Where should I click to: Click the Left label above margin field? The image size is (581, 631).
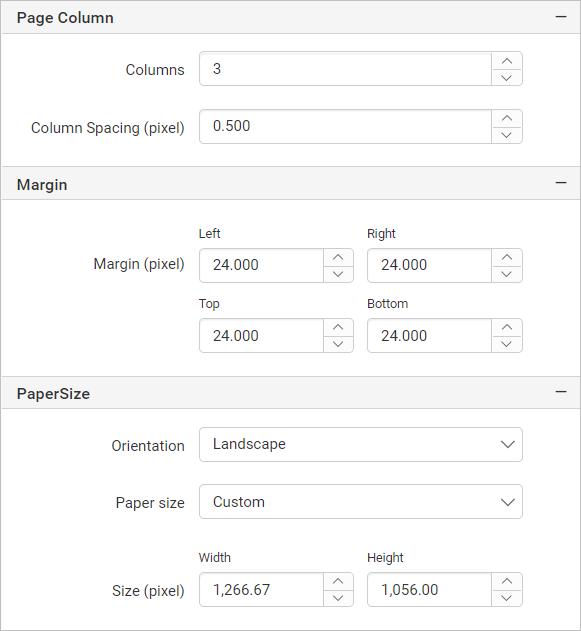click(209, 233)
